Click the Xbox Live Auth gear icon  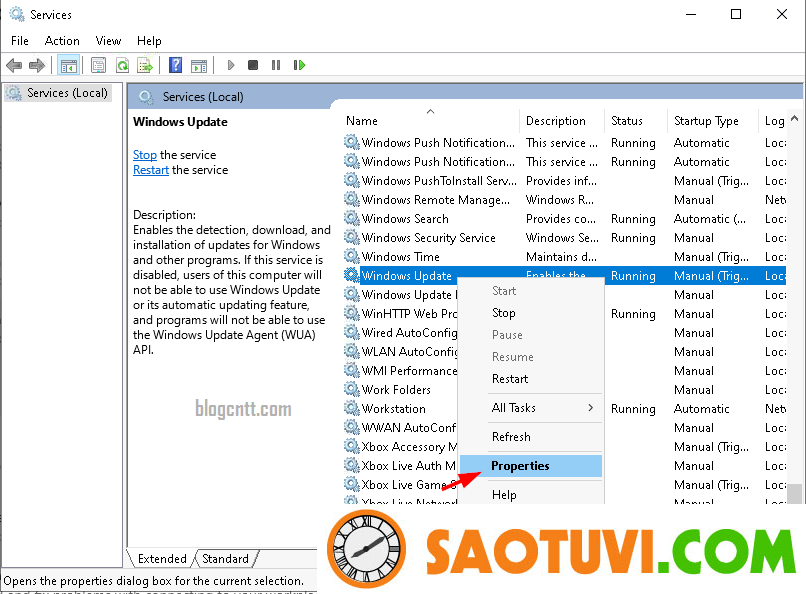point(352,466)
